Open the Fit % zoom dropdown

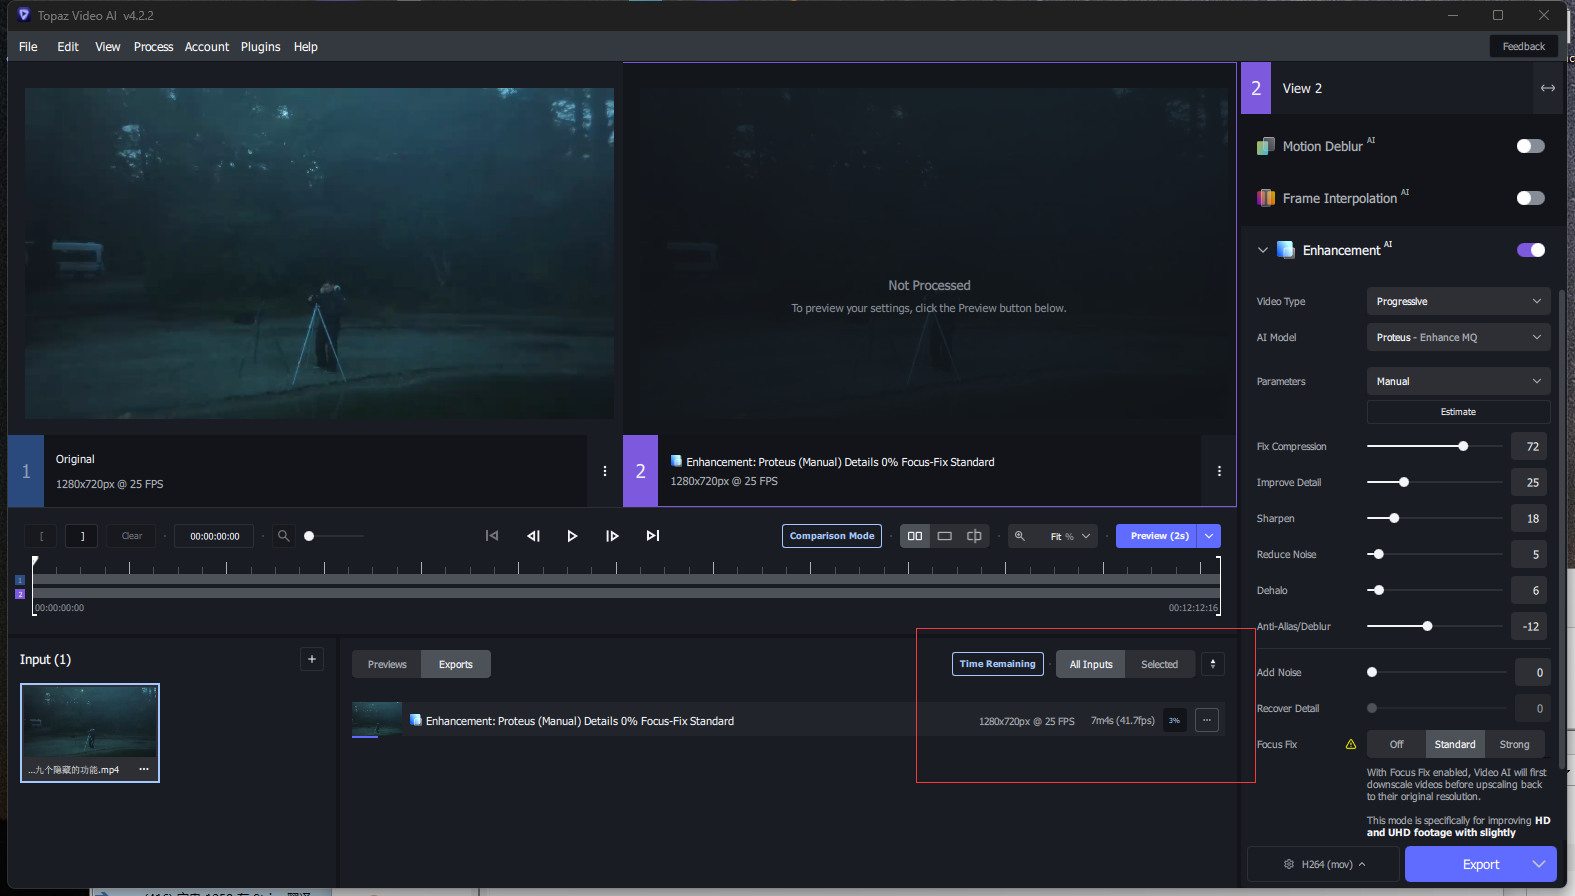pos(1070,536)
